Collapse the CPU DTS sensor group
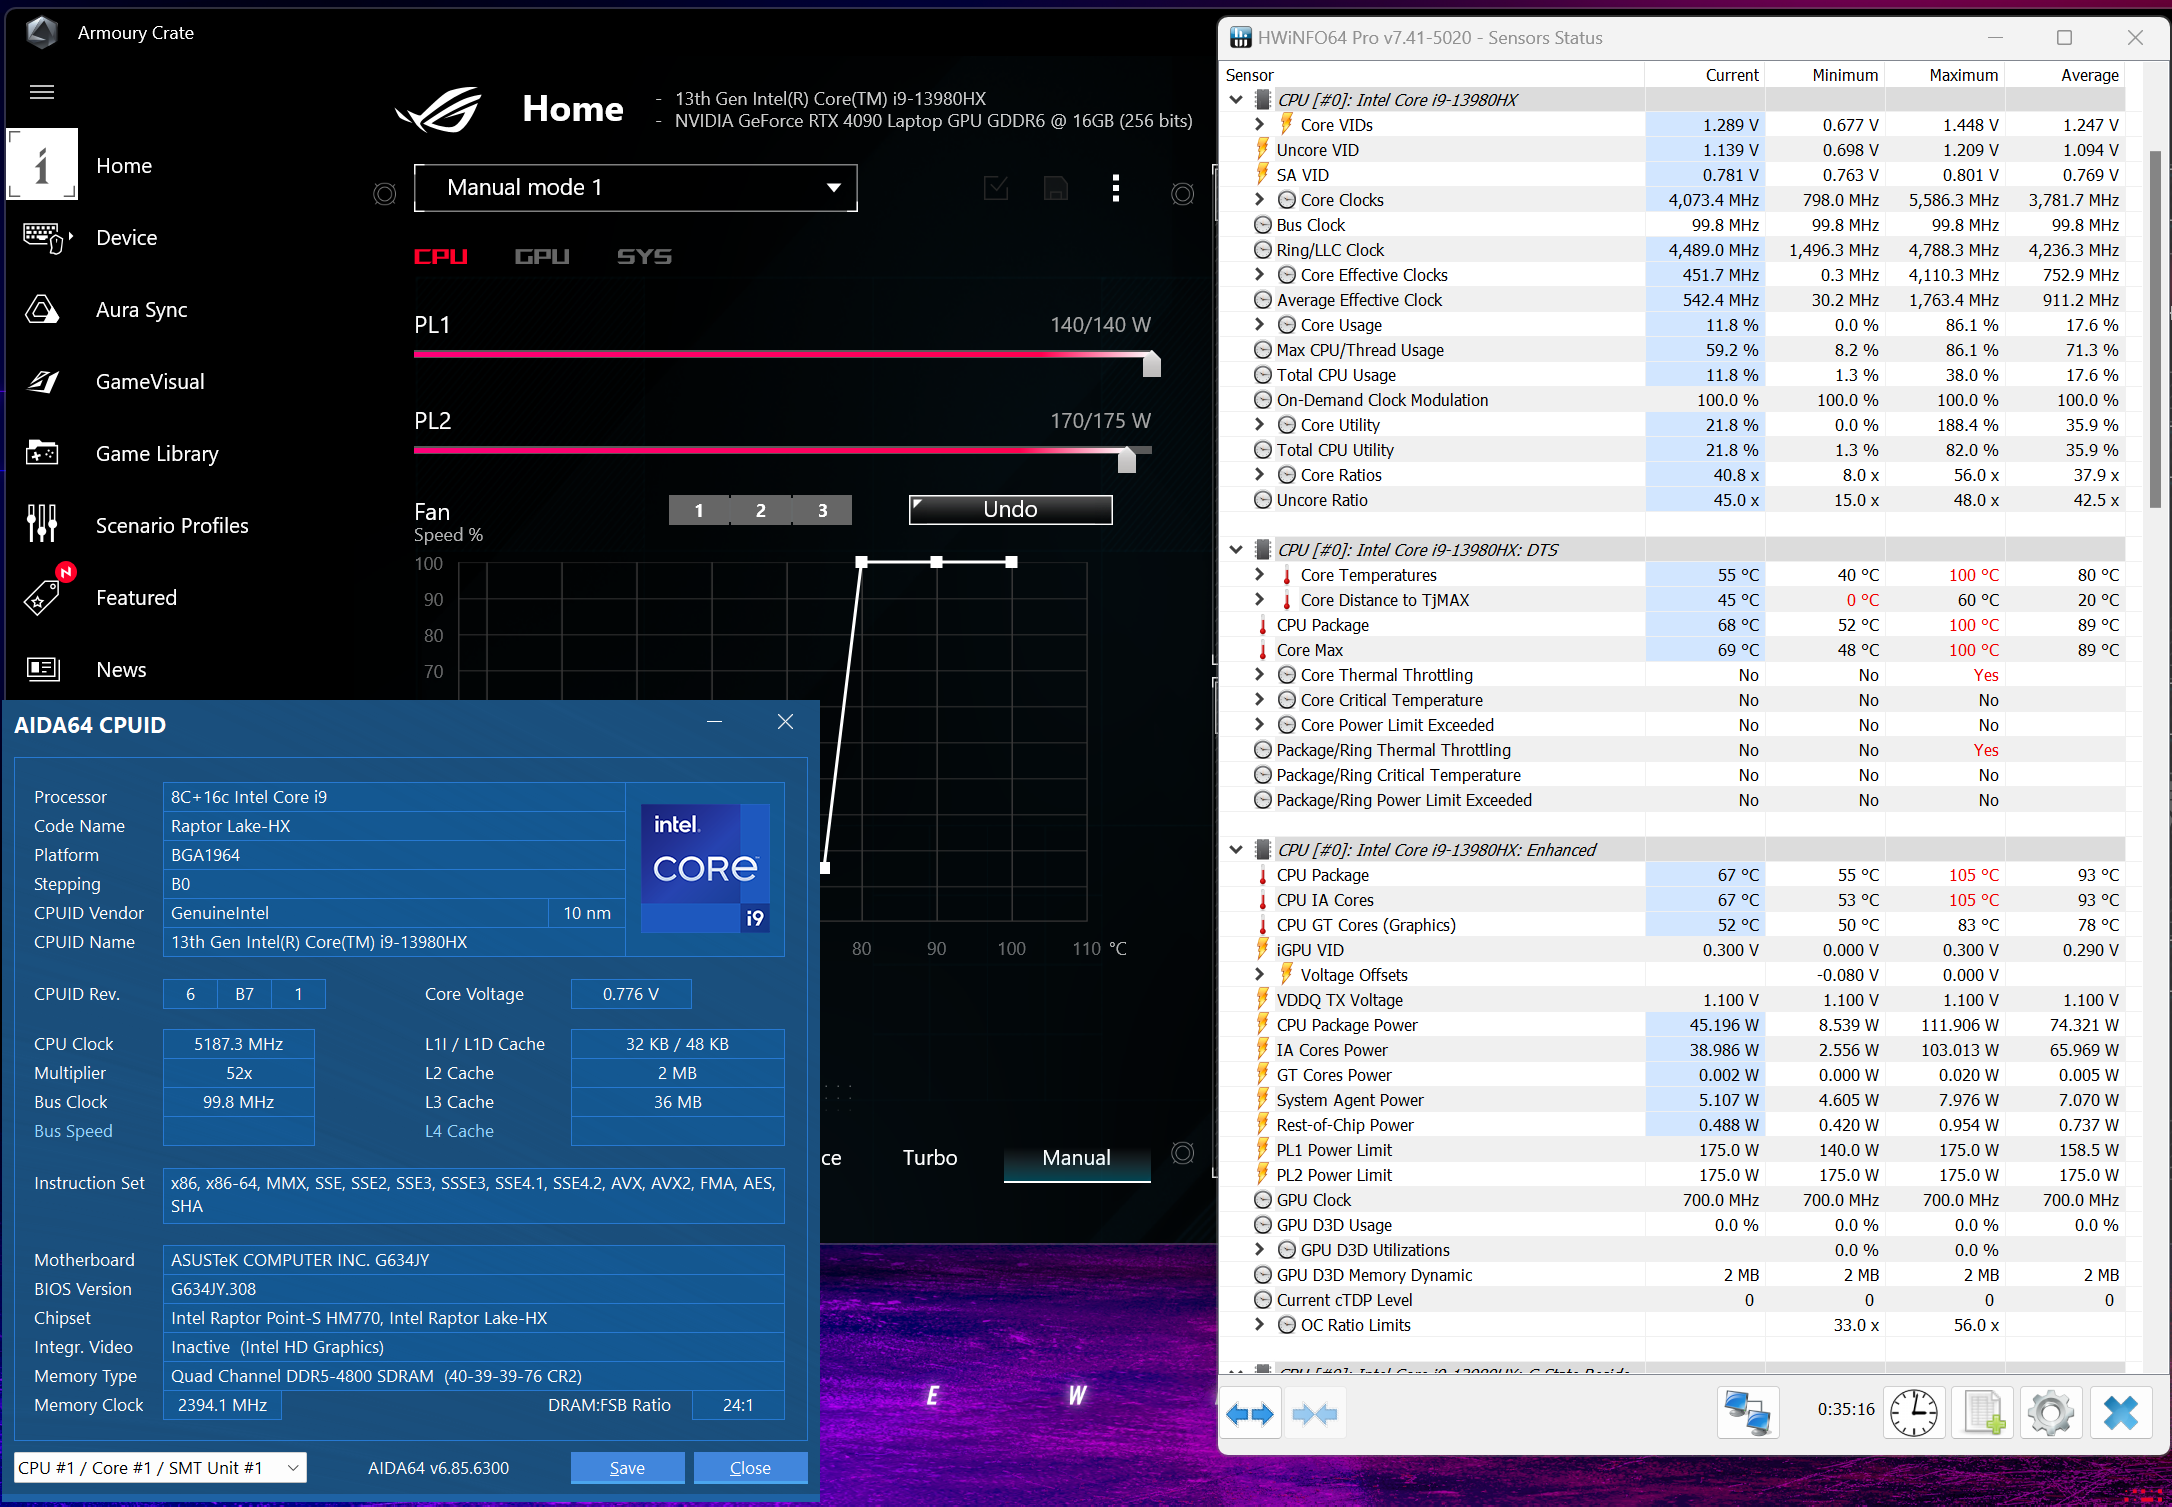Viewport: 2172px width, 1507px height. 1236,549
